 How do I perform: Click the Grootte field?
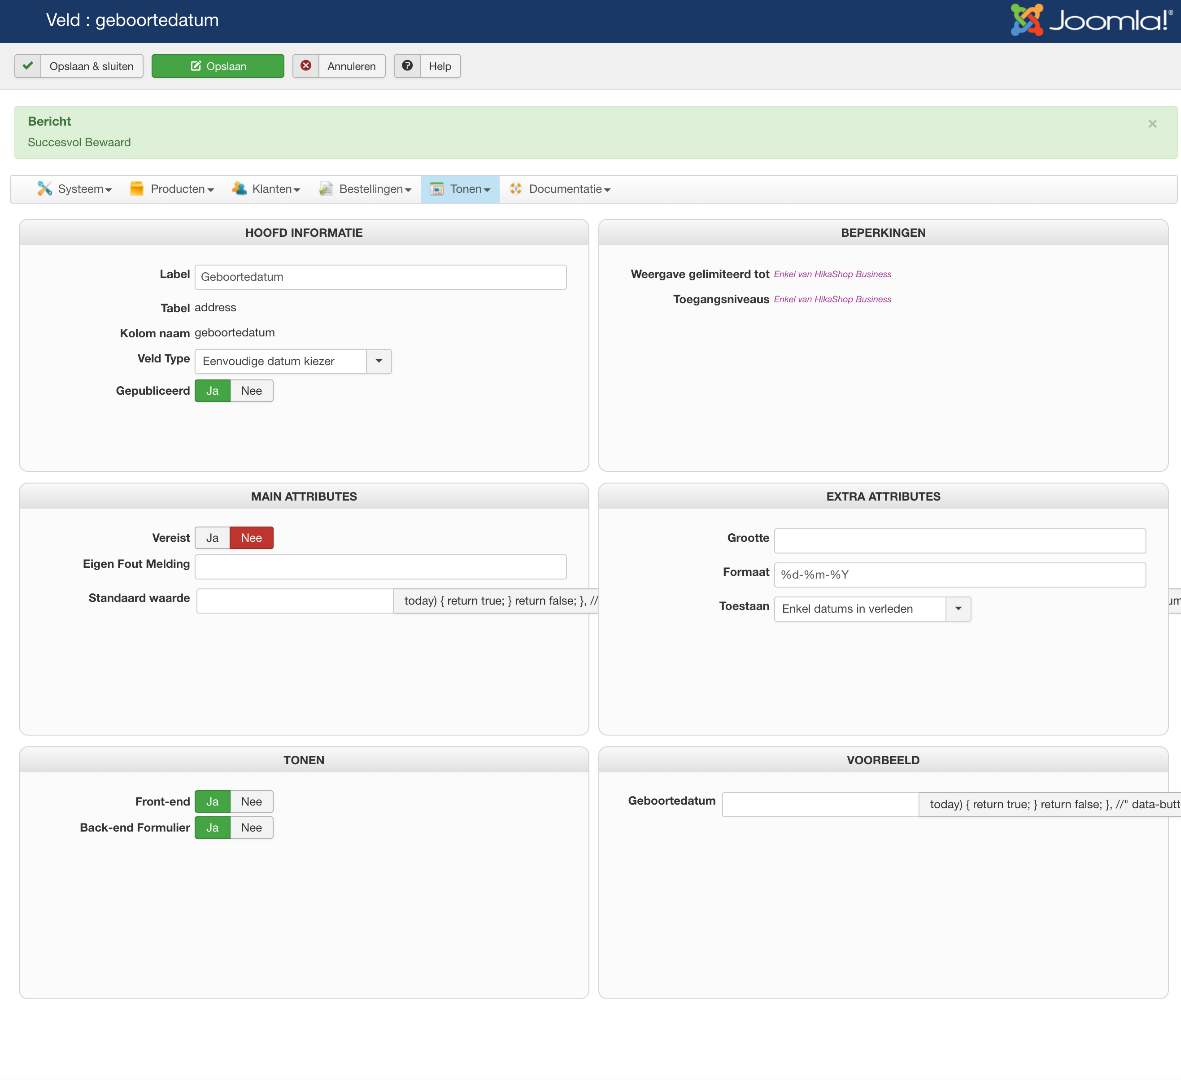[x=960, y=541]
